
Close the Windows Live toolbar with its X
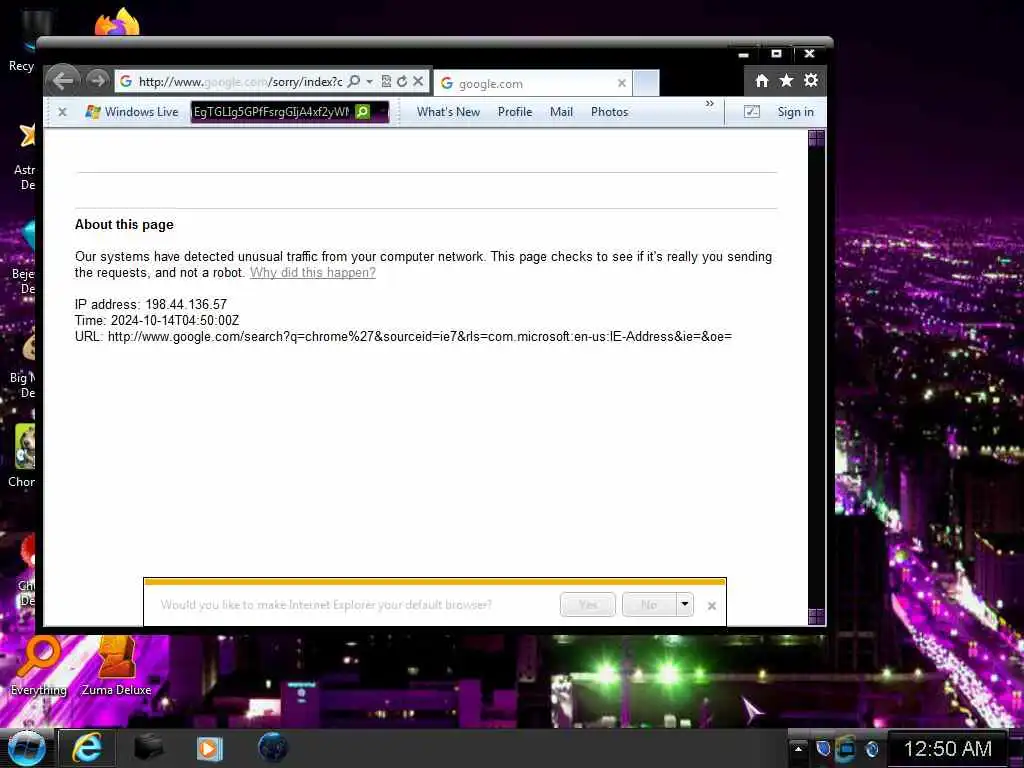pos(63,112)
